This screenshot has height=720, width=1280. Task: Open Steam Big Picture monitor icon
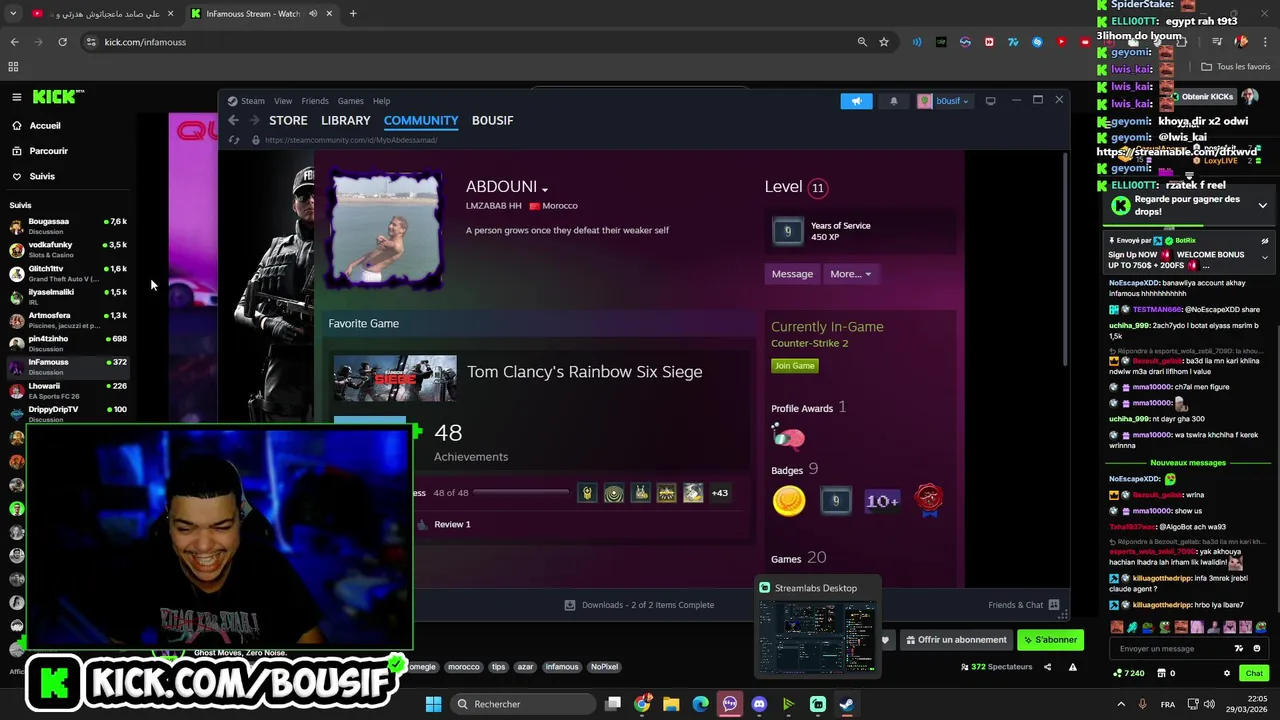[x=990, y=101]
